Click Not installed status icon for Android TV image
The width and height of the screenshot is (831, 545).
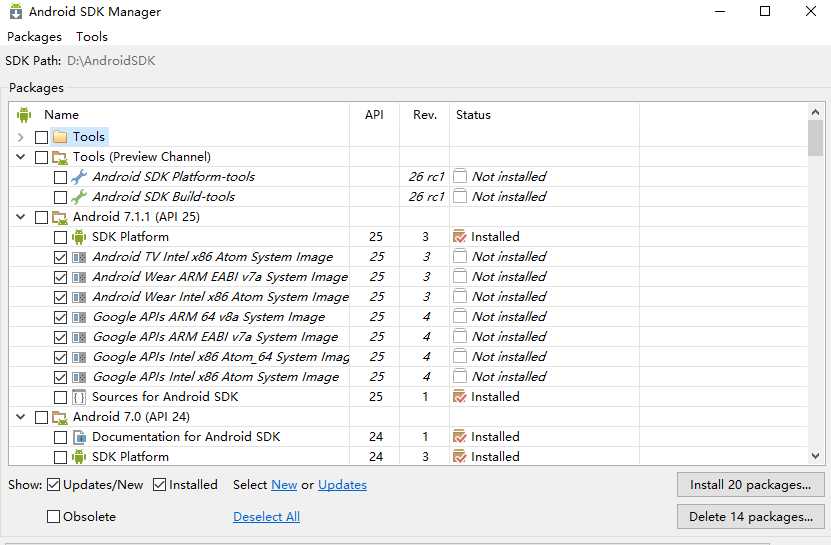click(460, 256)
